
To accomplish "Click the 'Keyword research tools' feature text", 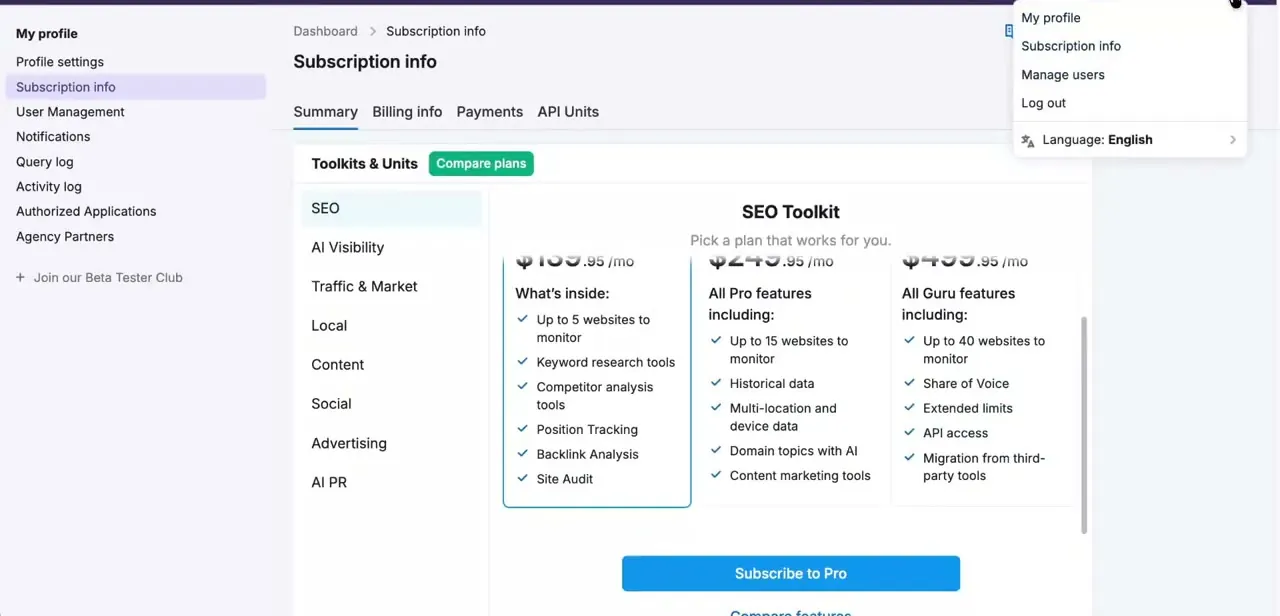I will [606, 363].
